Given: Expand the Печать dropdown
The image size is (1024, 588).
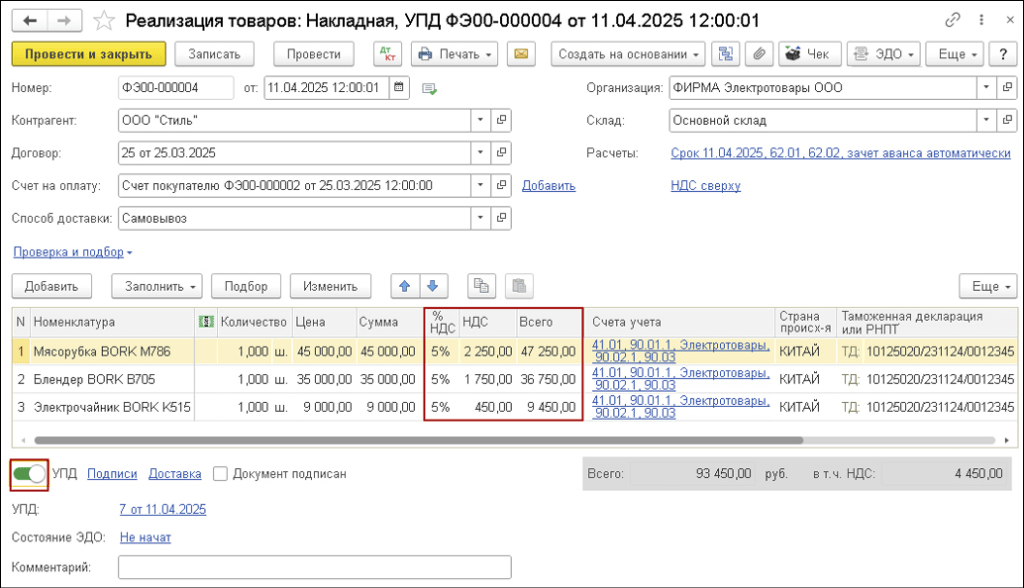Looking at the screenshot, I should pos(455,54).
